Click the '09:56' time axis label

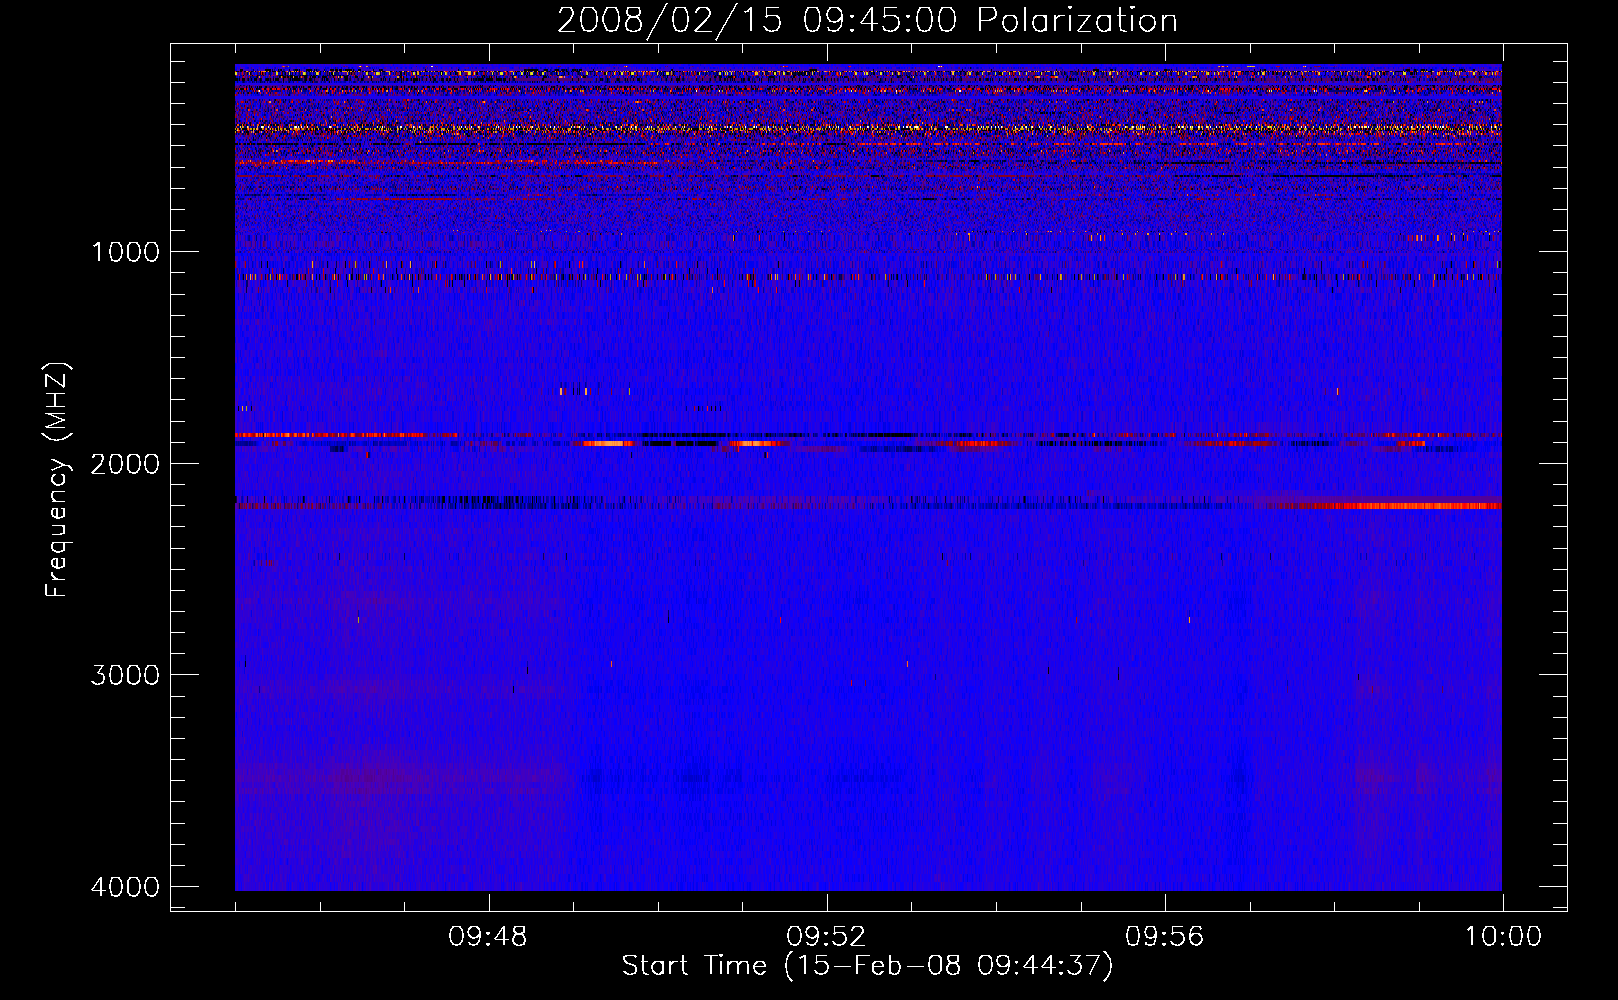(x=1165, y=937)
